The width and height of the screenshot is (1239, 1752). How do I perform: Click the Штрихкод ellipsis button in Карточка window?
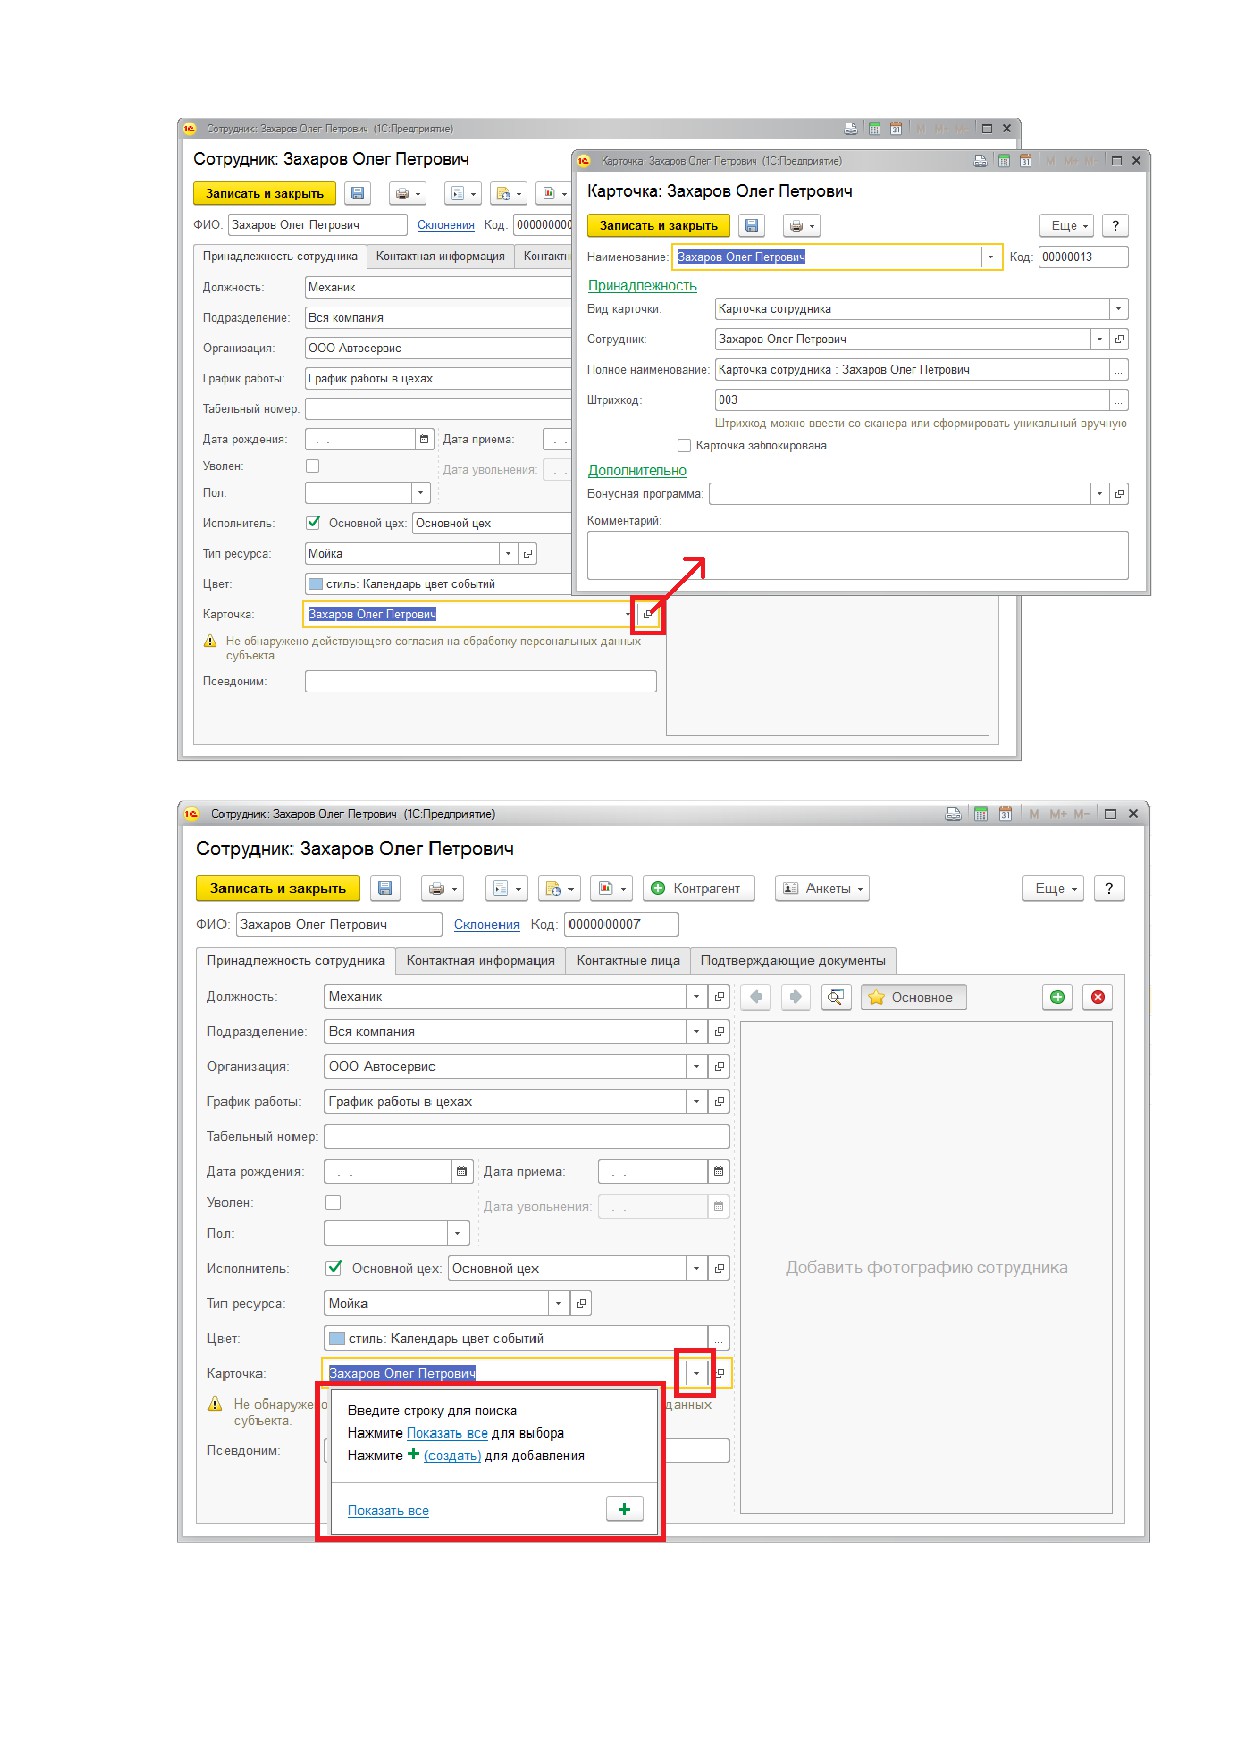coord(1120,400)
